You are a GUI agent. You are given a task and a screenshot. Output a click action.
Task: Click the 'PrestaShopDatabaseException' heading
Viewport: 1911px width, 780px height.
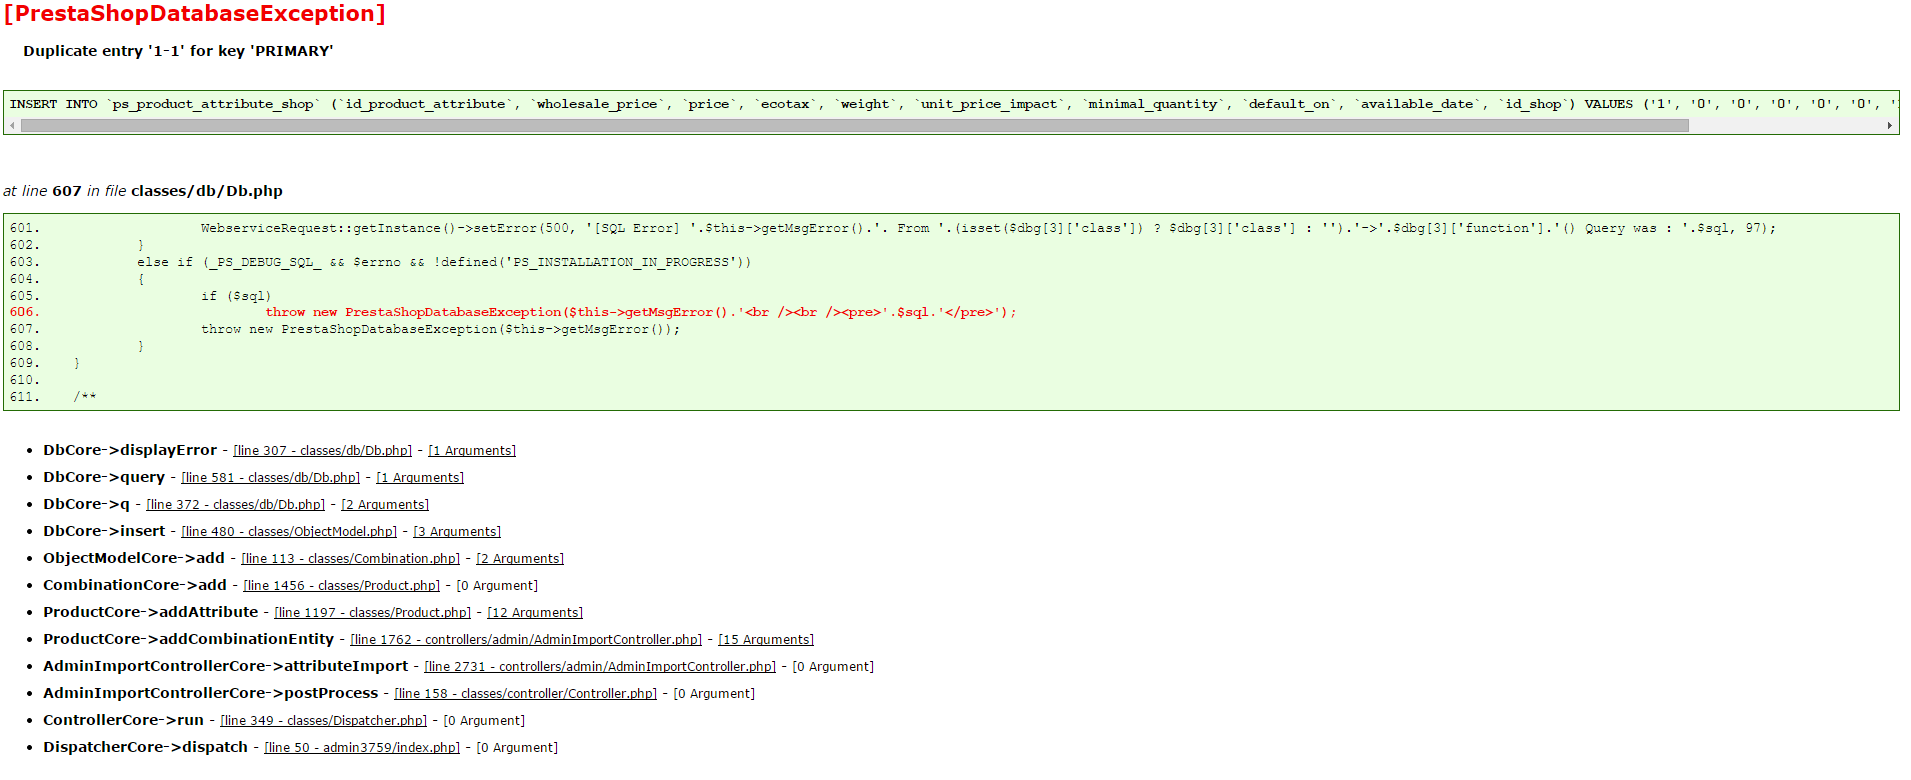(195, 14)
